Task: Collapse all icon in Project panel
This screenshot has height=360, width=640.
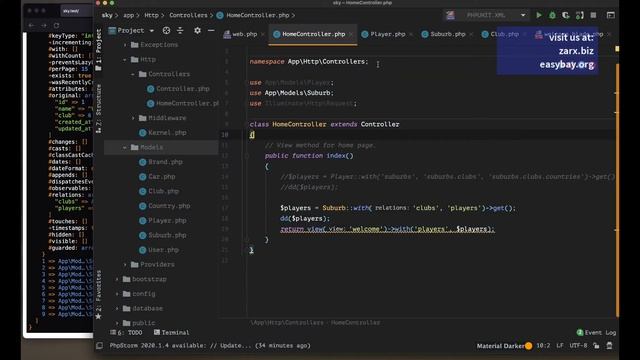Action: click(x=180, y=30)
